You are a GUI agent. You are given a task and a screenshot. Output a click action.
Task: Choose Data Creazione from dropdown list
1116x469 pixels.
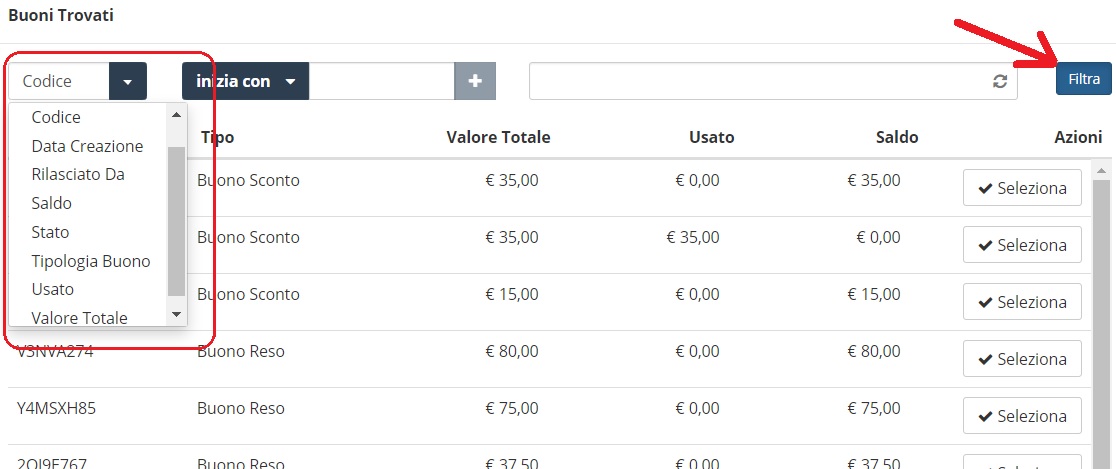(x=88, y=146)
